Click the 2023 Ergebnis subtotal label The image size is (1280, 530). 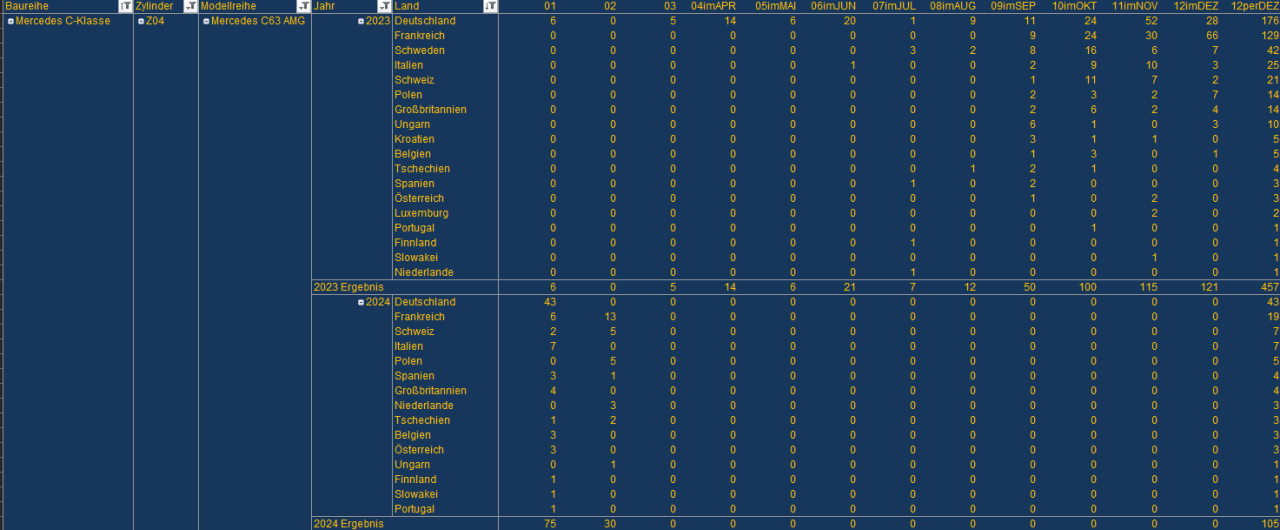tap(348, 287)
